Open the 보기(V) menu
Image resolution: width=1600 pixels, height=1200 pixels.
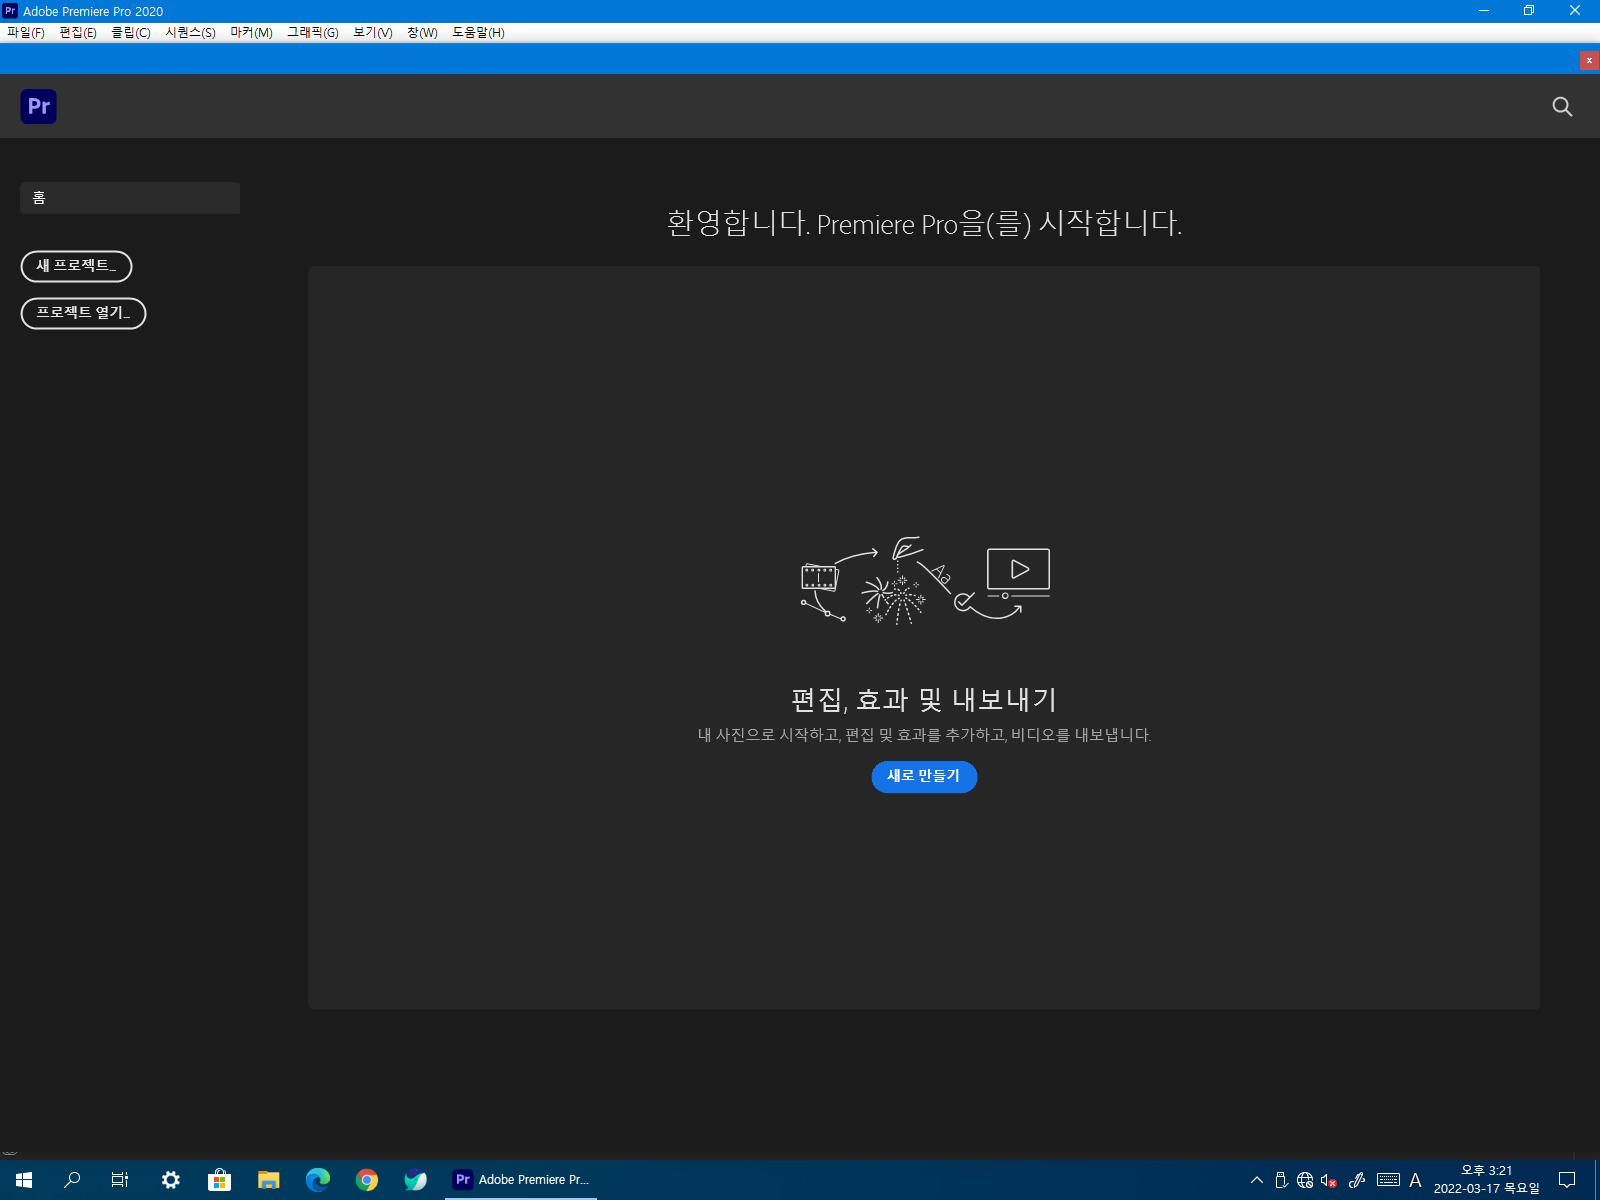click(373, 32)
